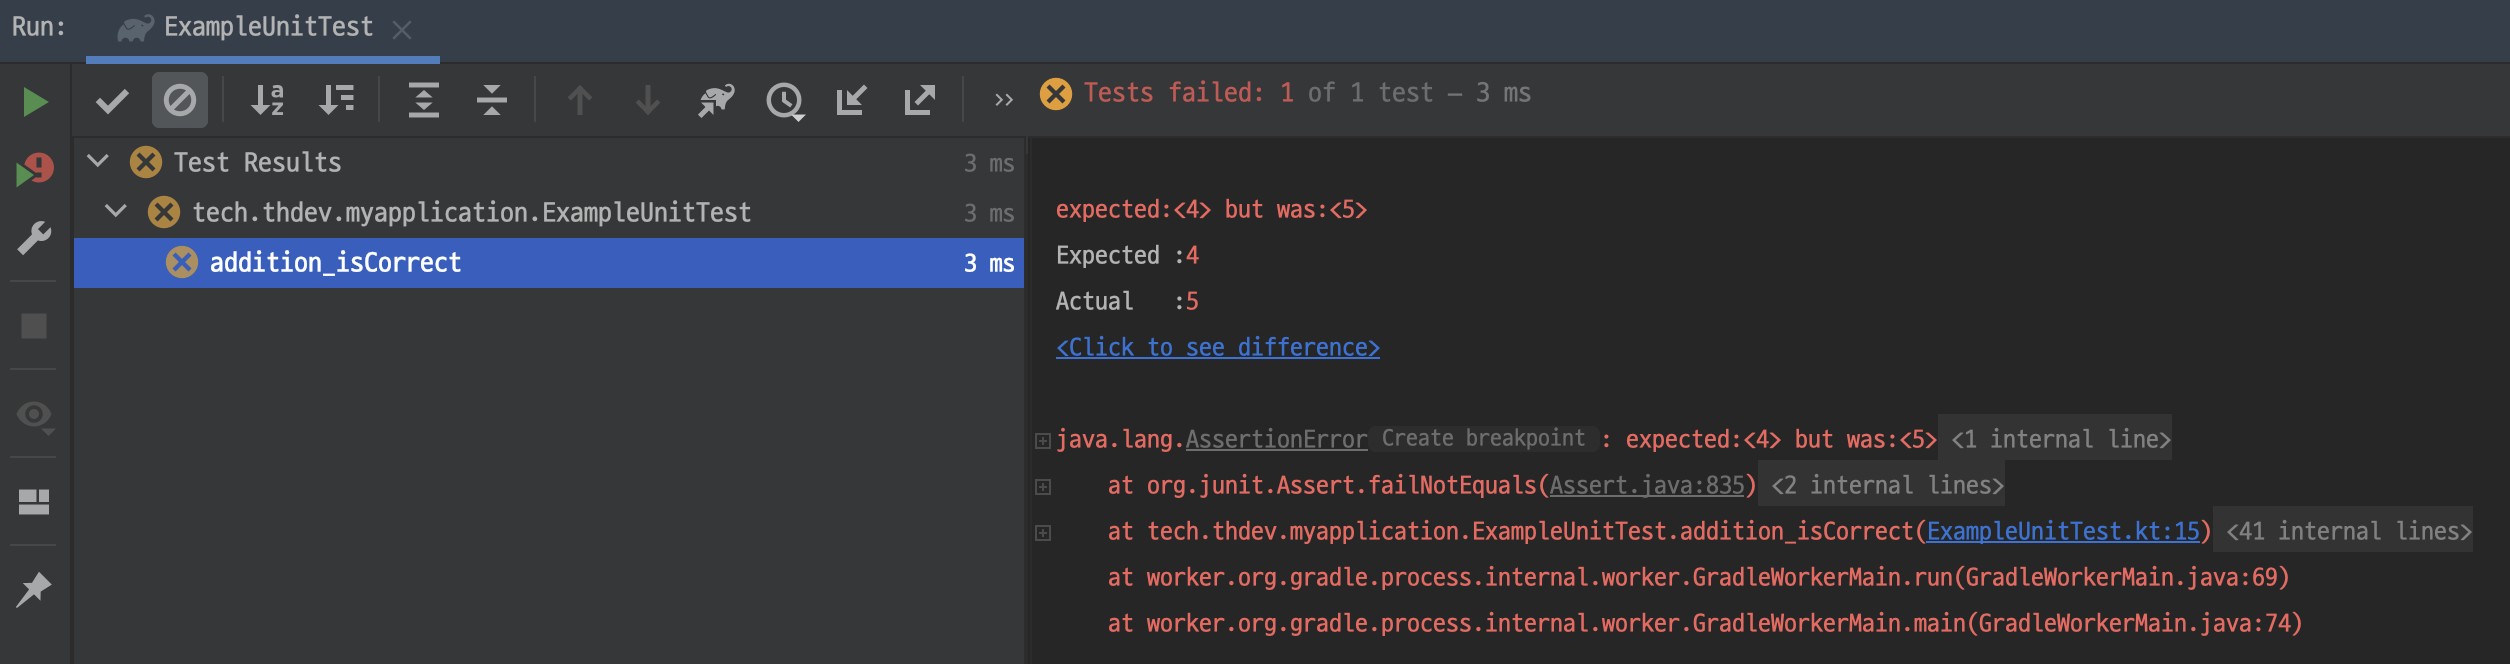Viewport: 2510px width, 664px height.
Task: Rerun the test with green play icon
Action: (x=34, y=102)
